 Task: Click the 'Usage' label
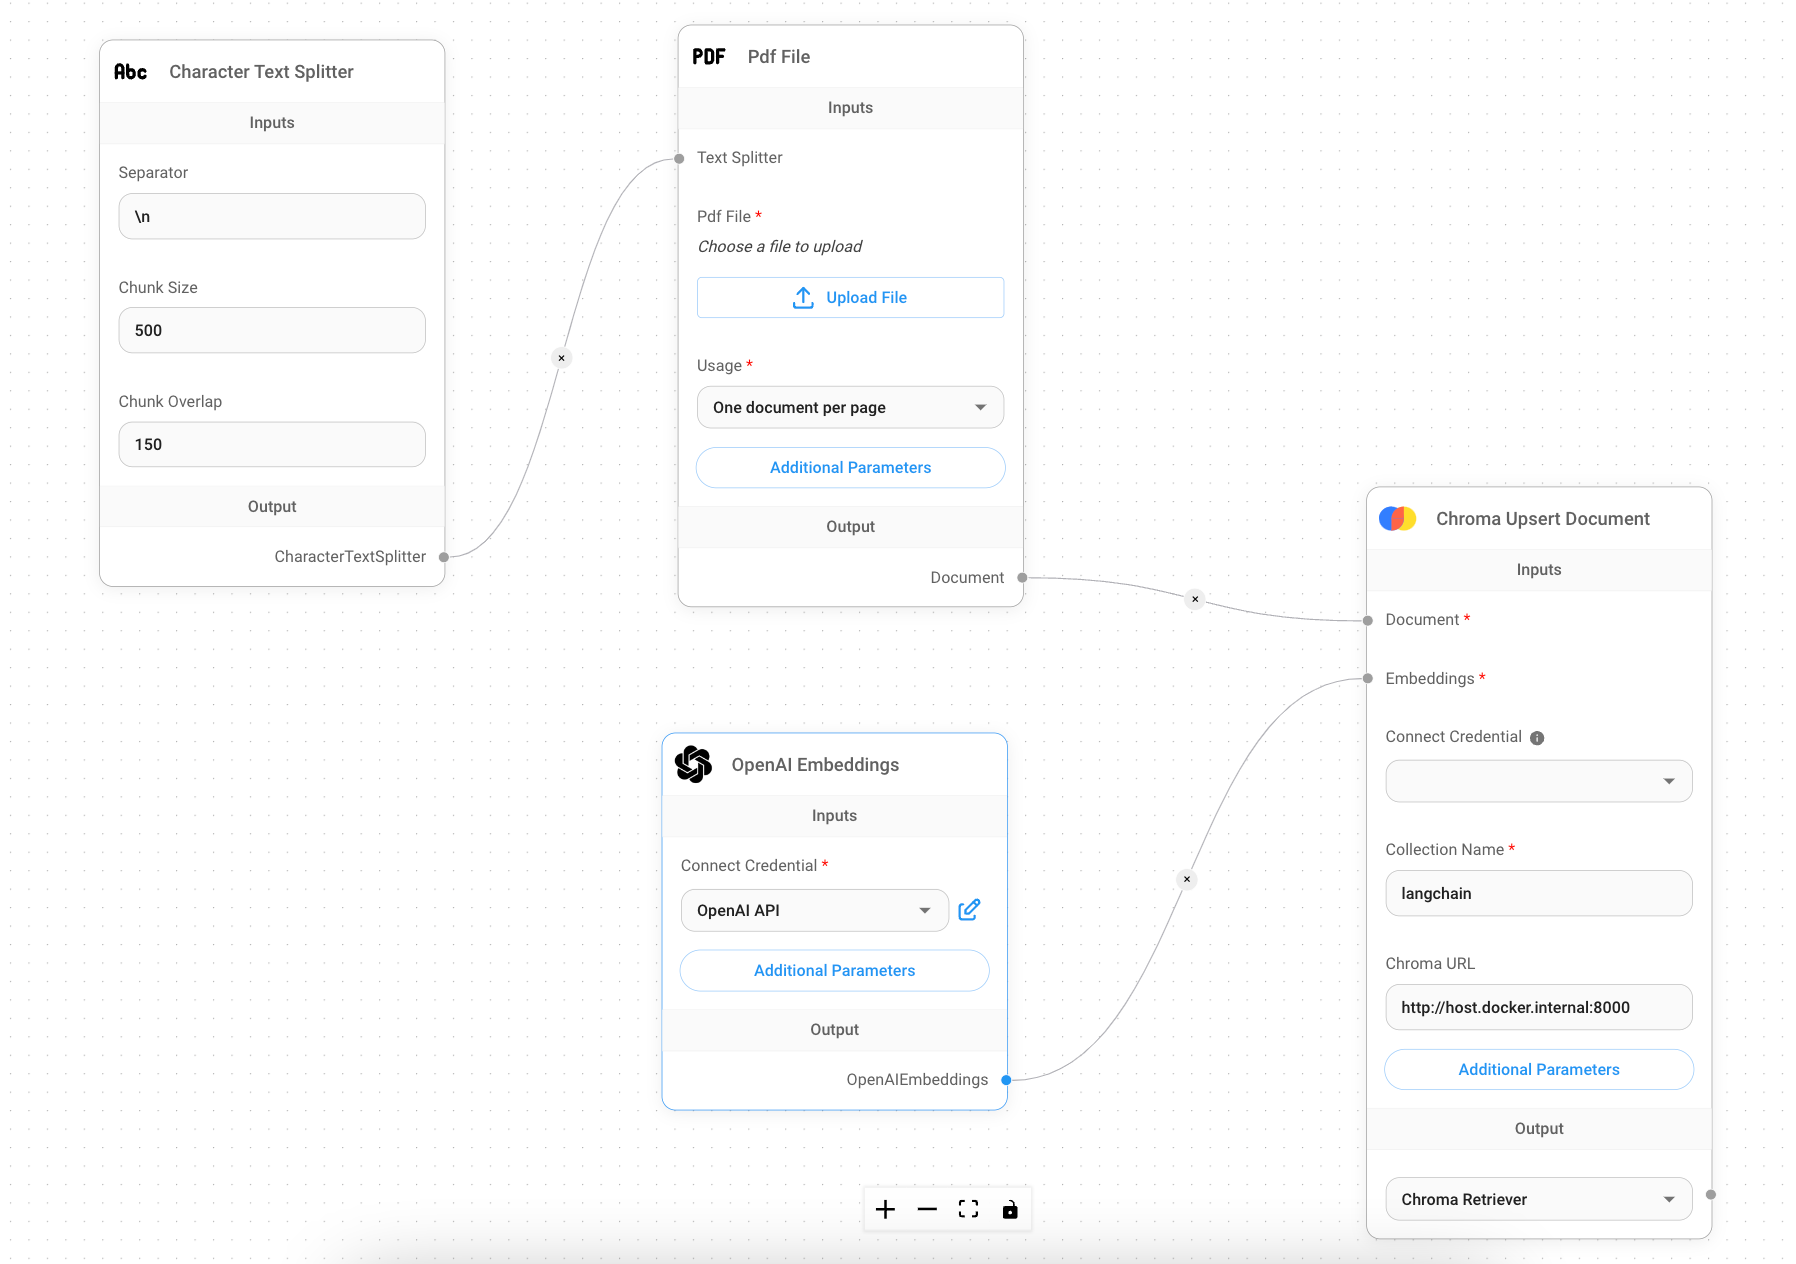[719, 366]
